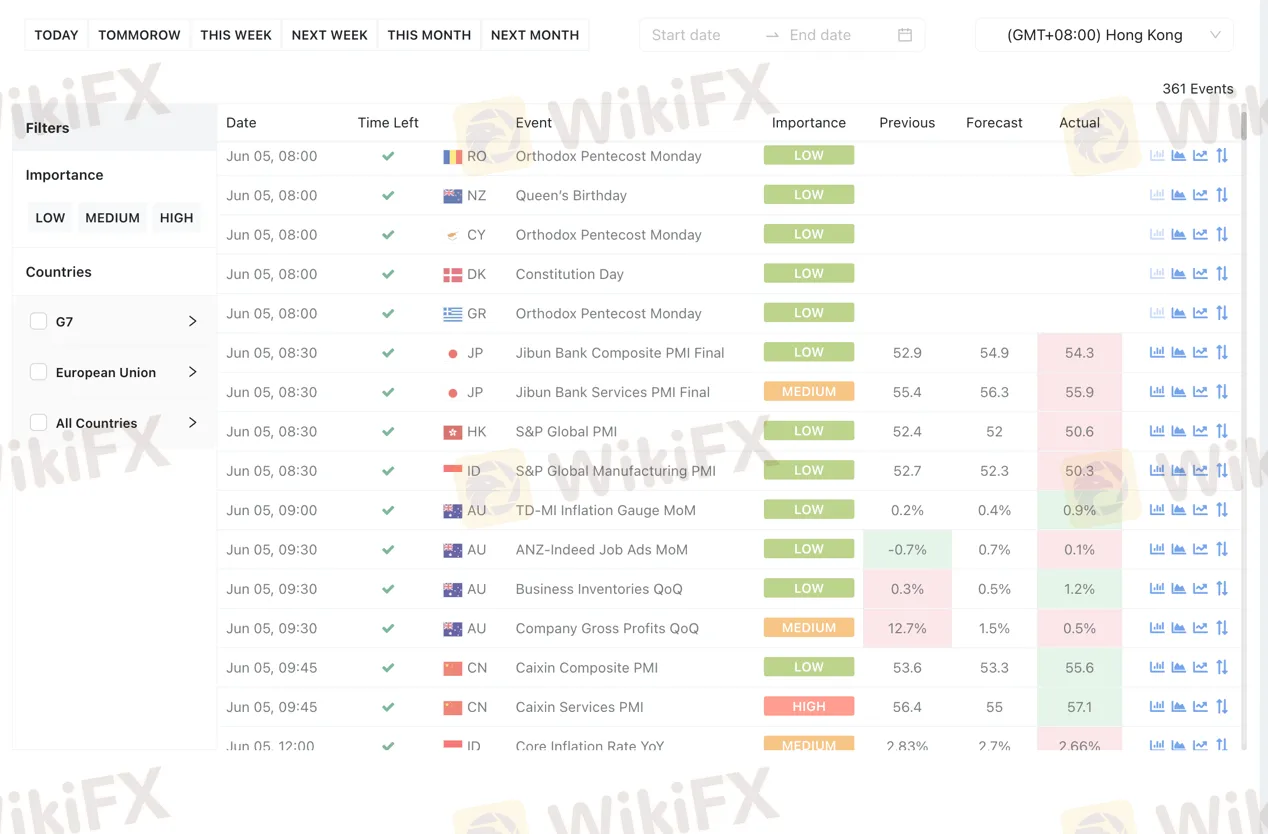Click MEDIUM badge on Jibun Bank Services PMI Final
The image size is (1268, 834).
809,392
